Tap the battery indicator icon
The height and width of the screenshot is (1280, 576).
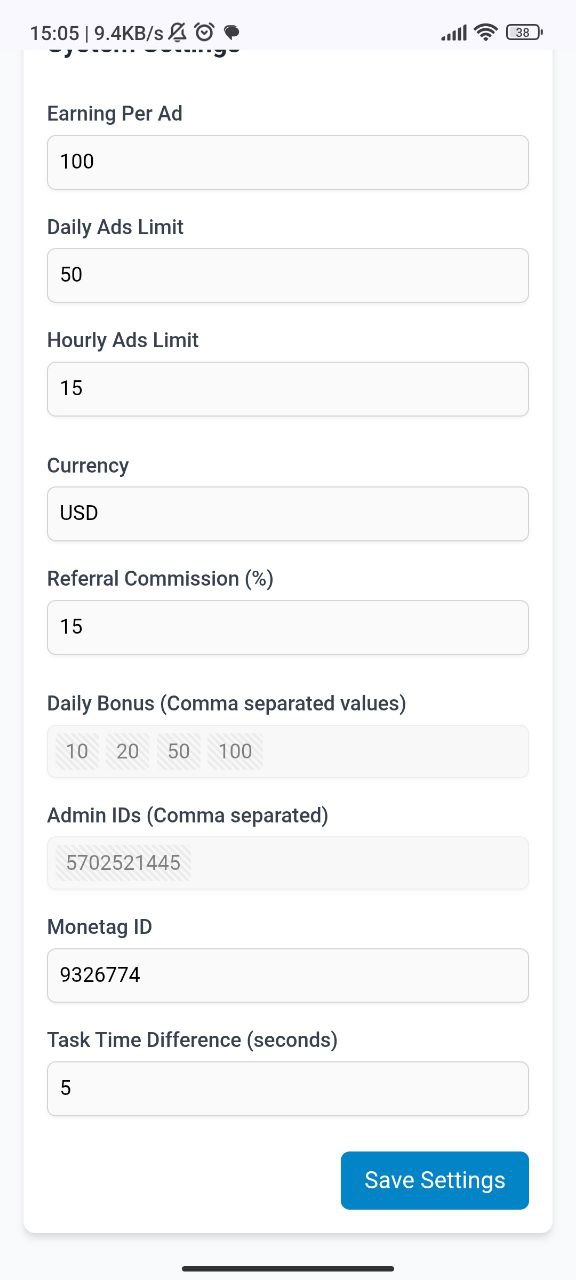(524, 32)
